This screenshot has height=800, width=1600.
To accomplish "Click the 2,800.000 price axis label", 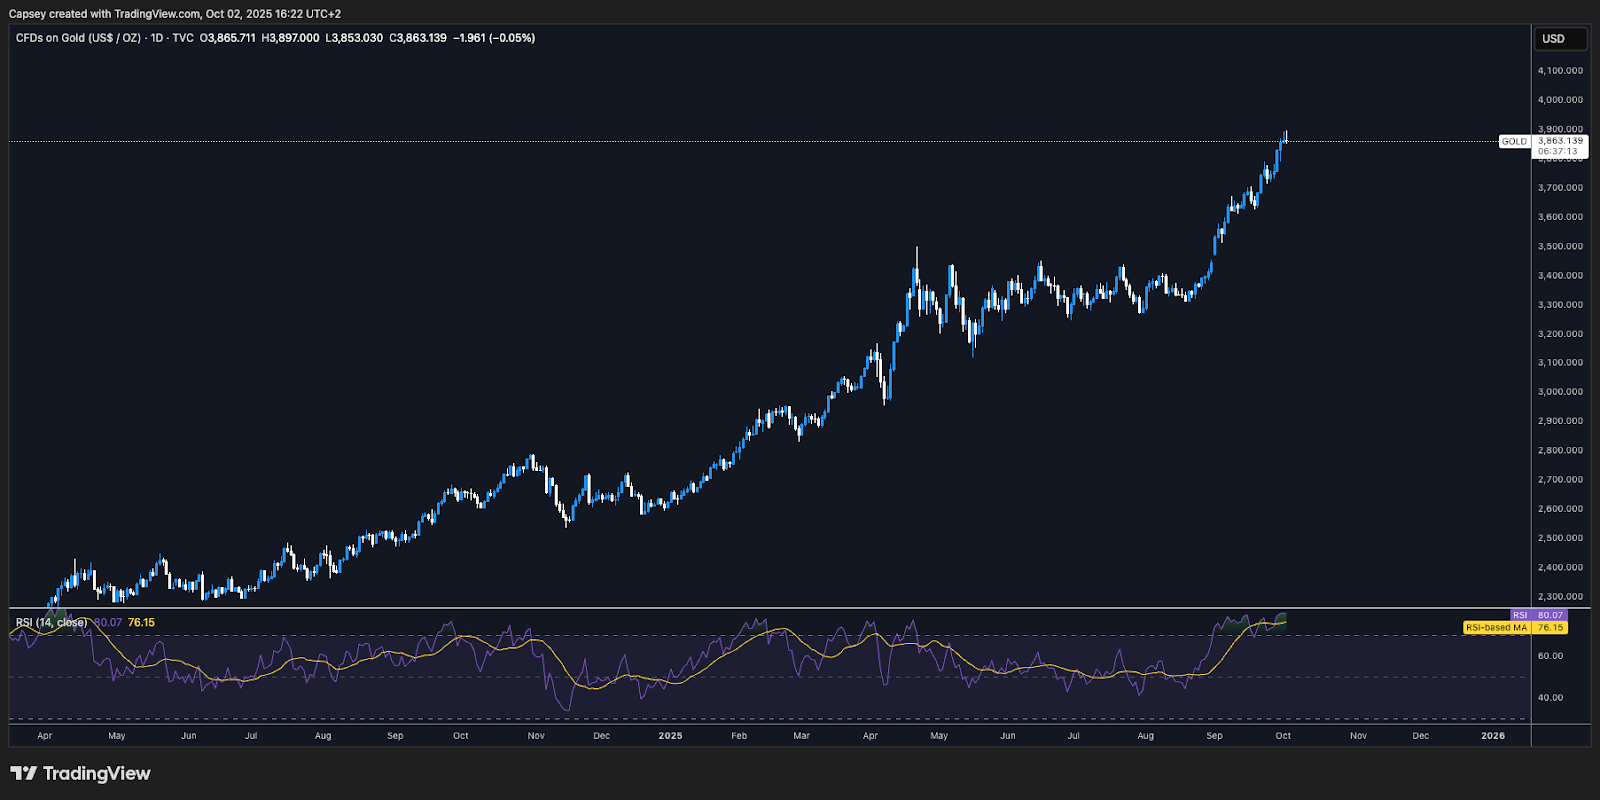I will point(1560,450).
